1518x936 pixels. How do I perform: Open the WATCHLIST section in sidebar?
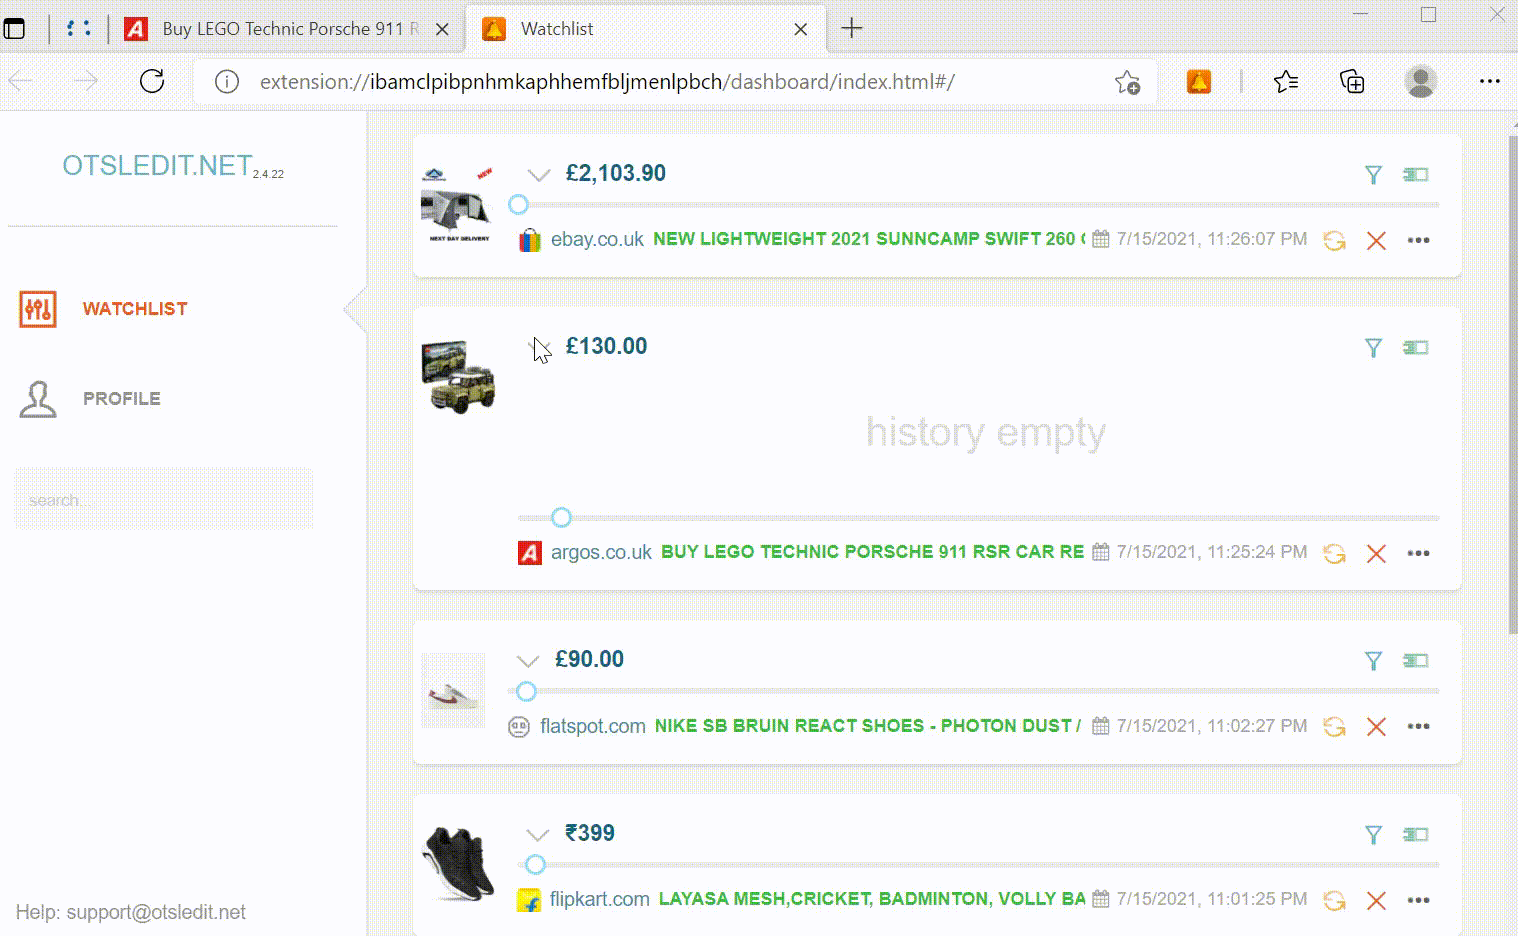click(135, 309)
